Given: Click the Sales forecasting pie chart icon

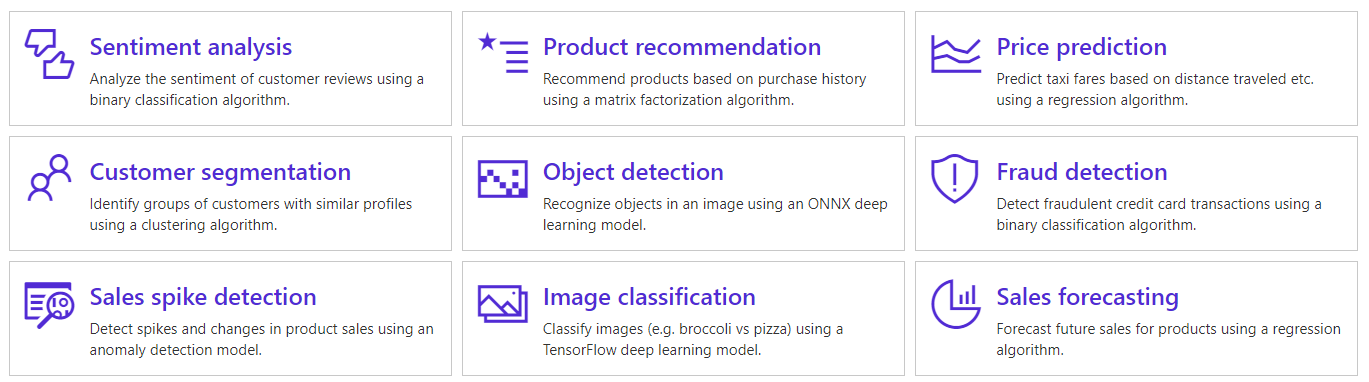Looking at the screenshot, I should 956,304.
